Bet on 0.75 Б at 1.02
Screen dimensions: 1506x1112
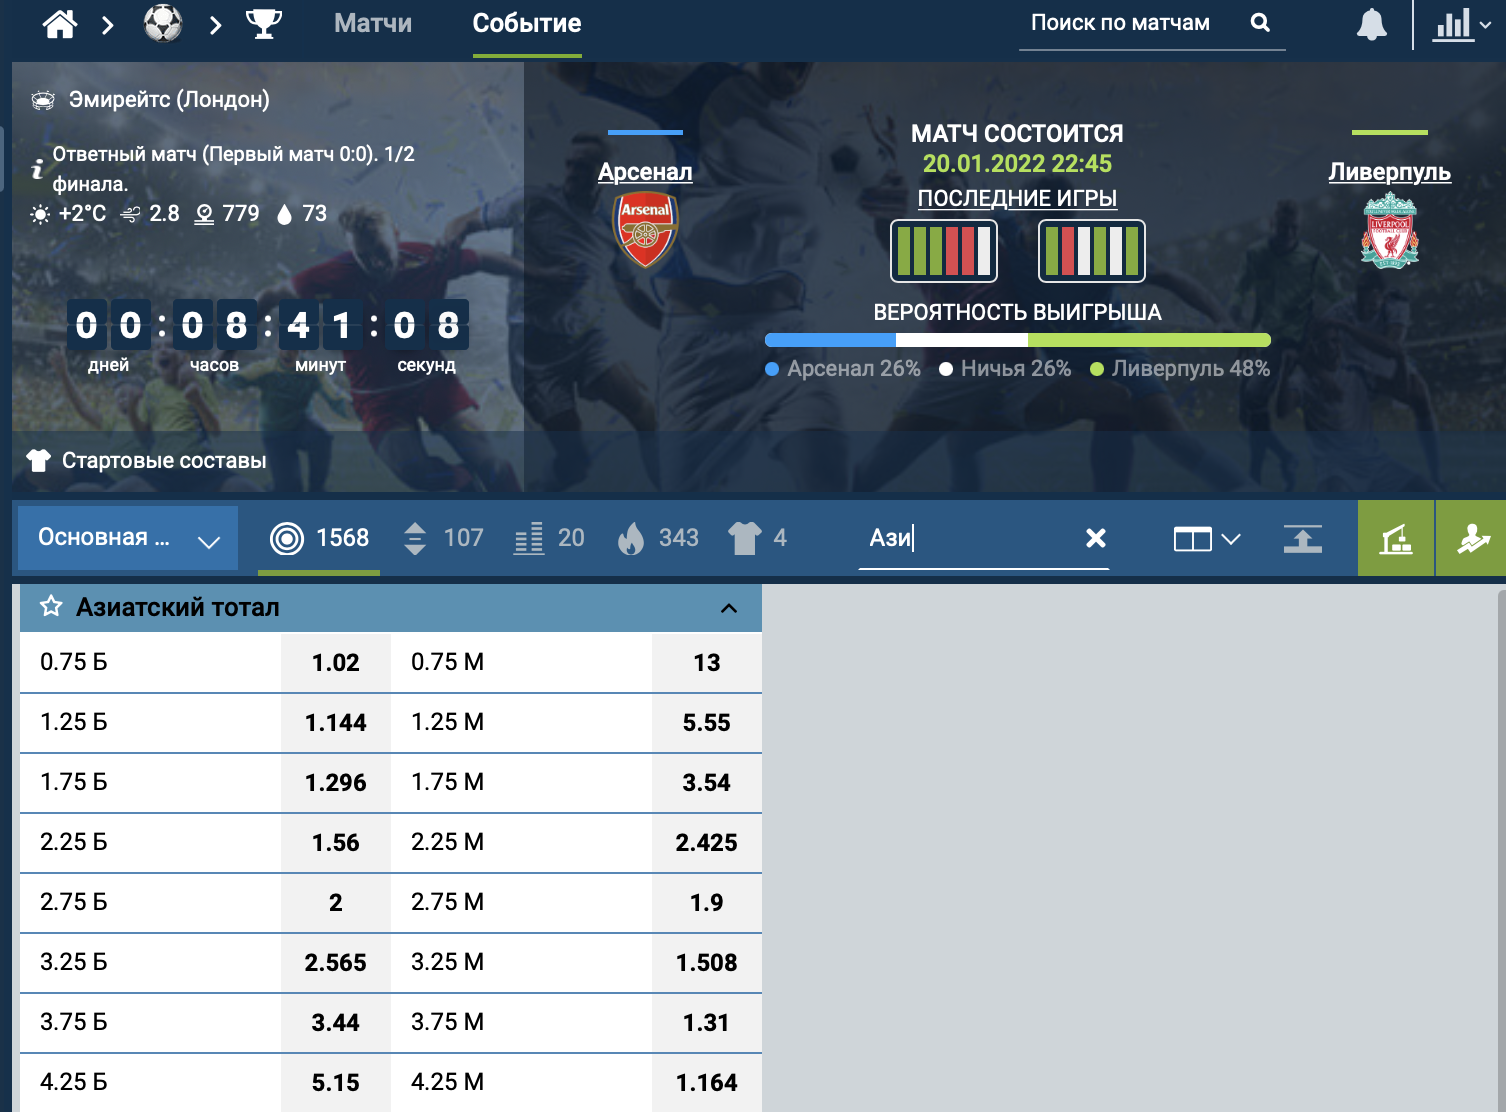pyautogui.click(x=336, y=662)
